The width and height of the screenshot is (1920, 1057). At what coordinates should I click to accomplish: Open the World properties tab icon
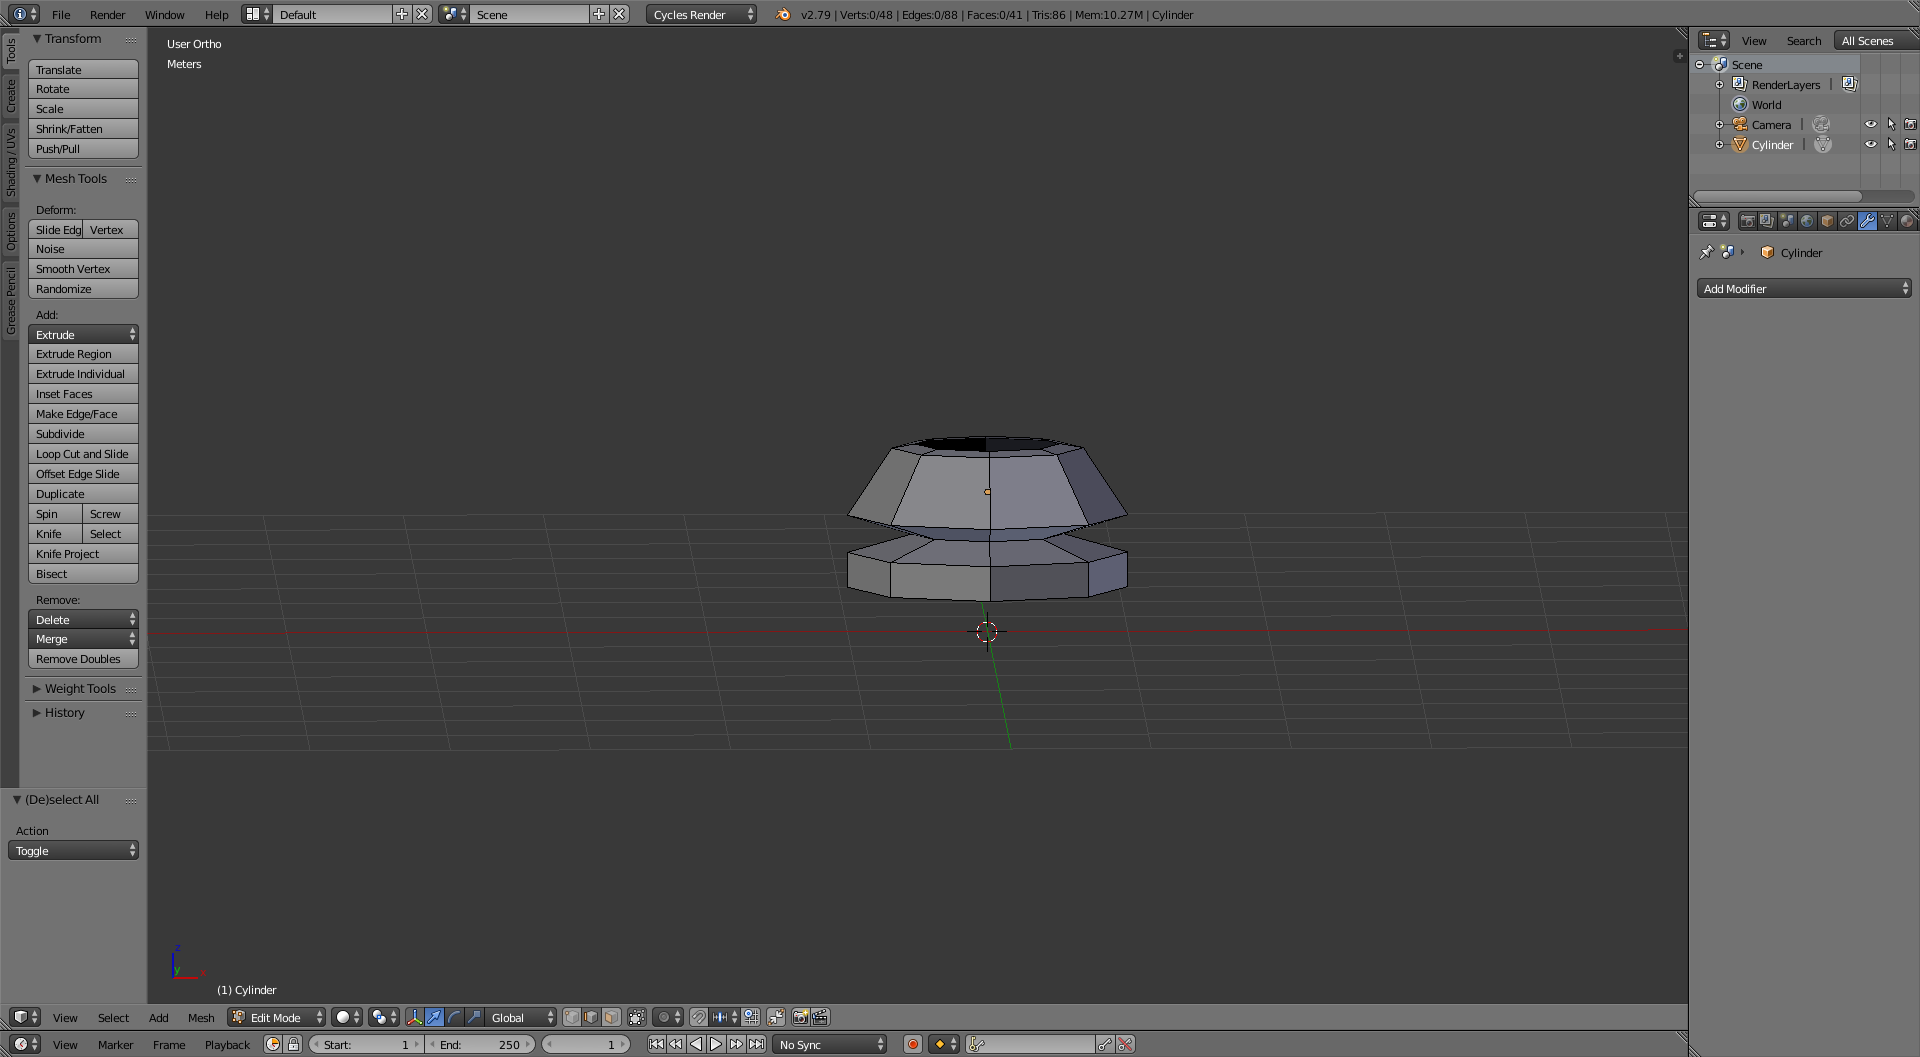click(x=1807, y=221)
